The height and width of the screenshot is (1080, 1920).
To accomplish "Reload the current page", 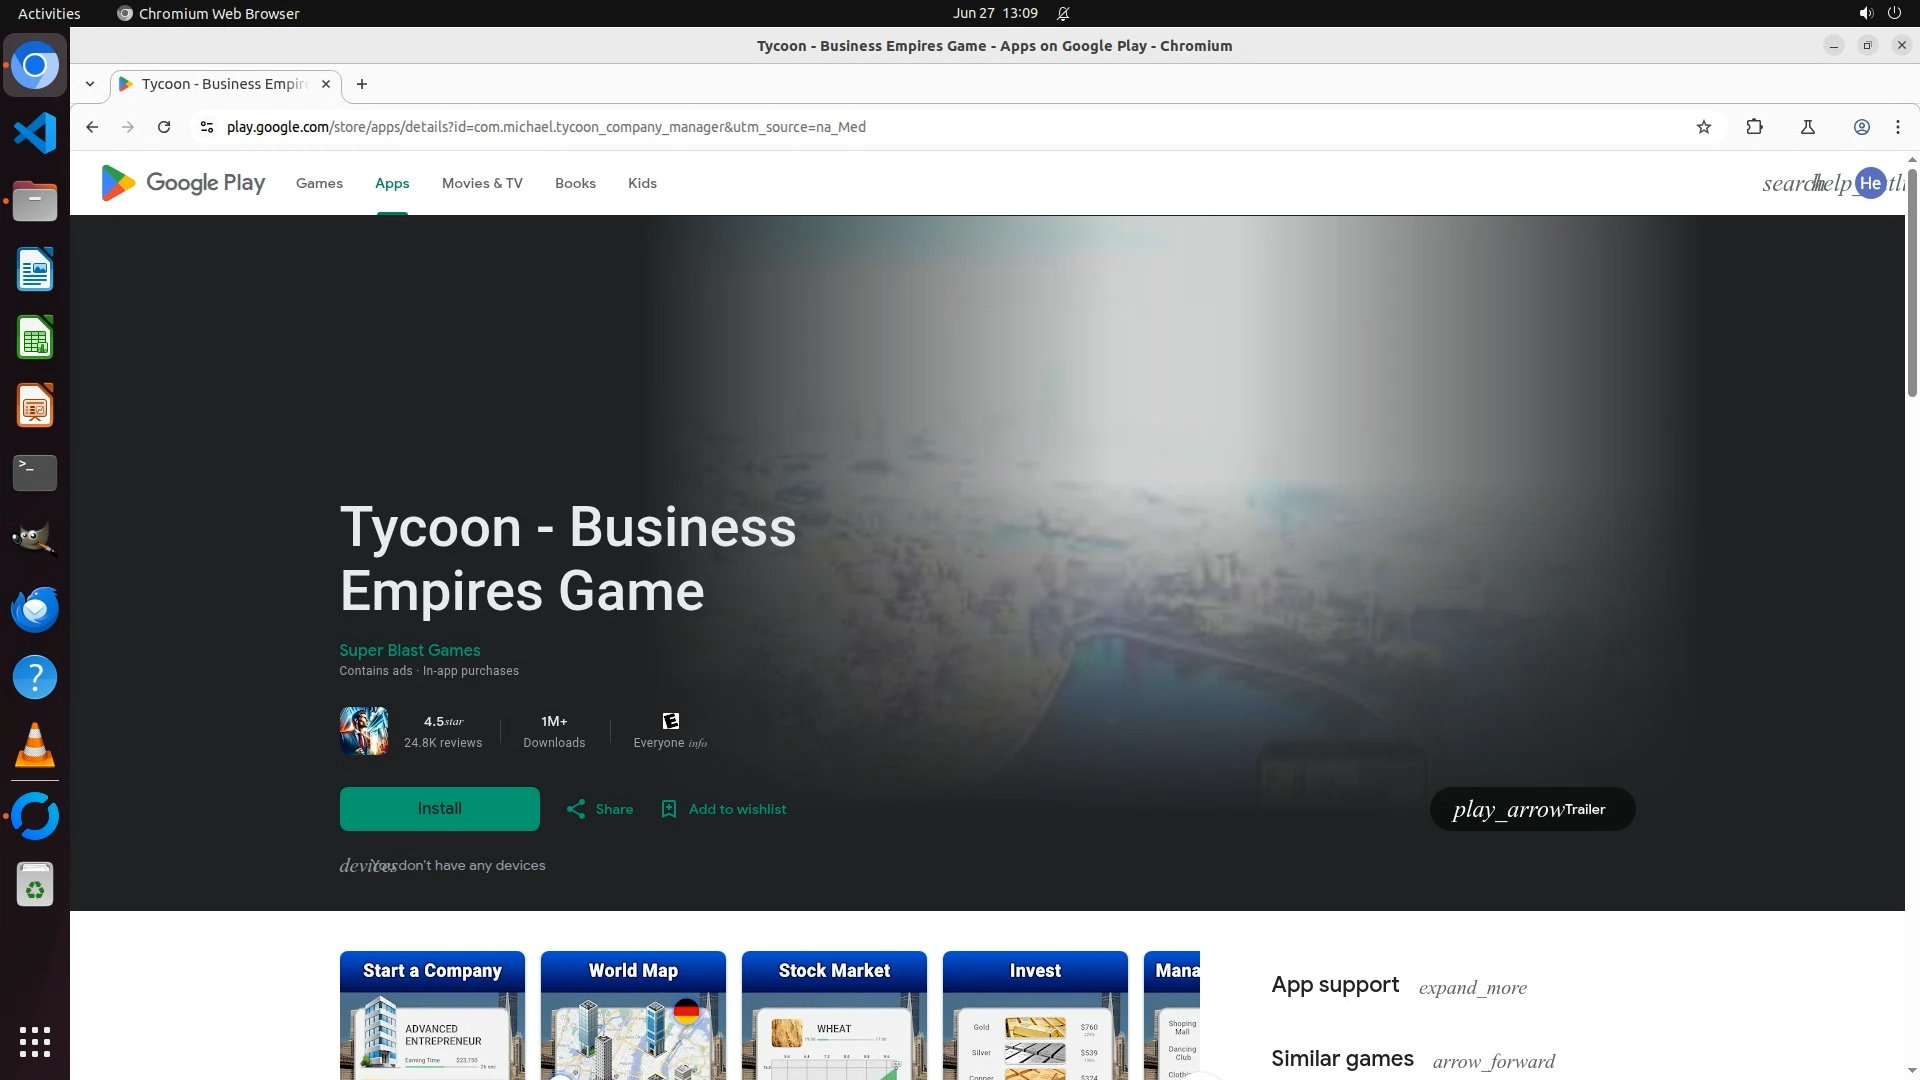I will (x=164, y=127).
